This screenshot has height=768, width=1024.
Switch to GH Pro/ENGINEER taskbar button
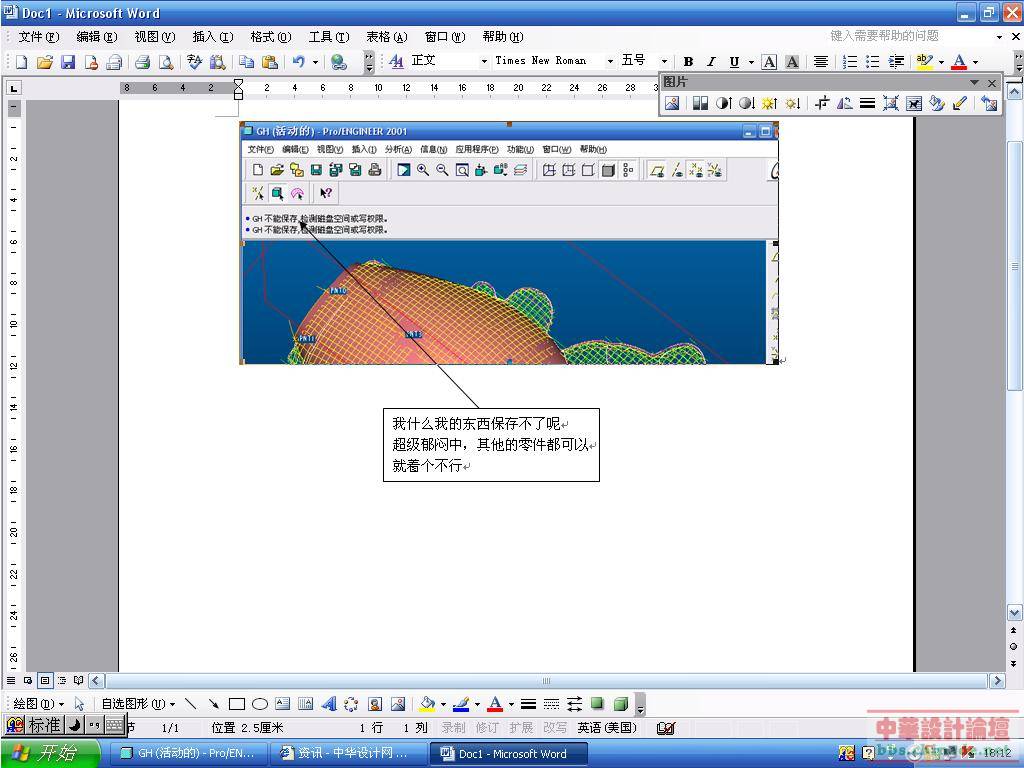click(x=187, y=753)
